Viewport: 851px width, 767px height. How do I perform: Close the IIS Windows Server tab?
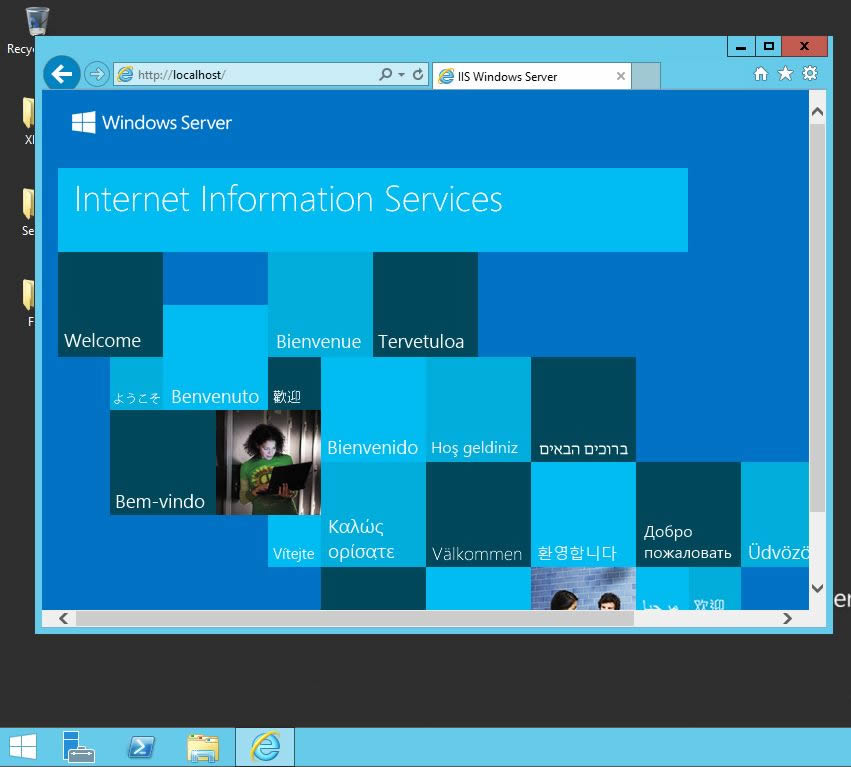pos(621,76)
